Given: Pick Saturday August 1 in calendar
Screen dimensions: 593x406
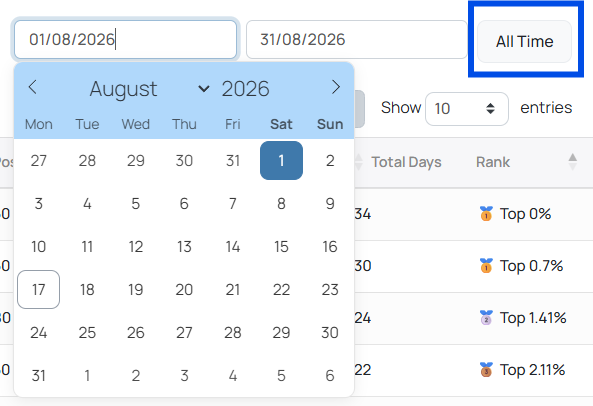Looking at the screenshot, I should [x=281, y=161].
